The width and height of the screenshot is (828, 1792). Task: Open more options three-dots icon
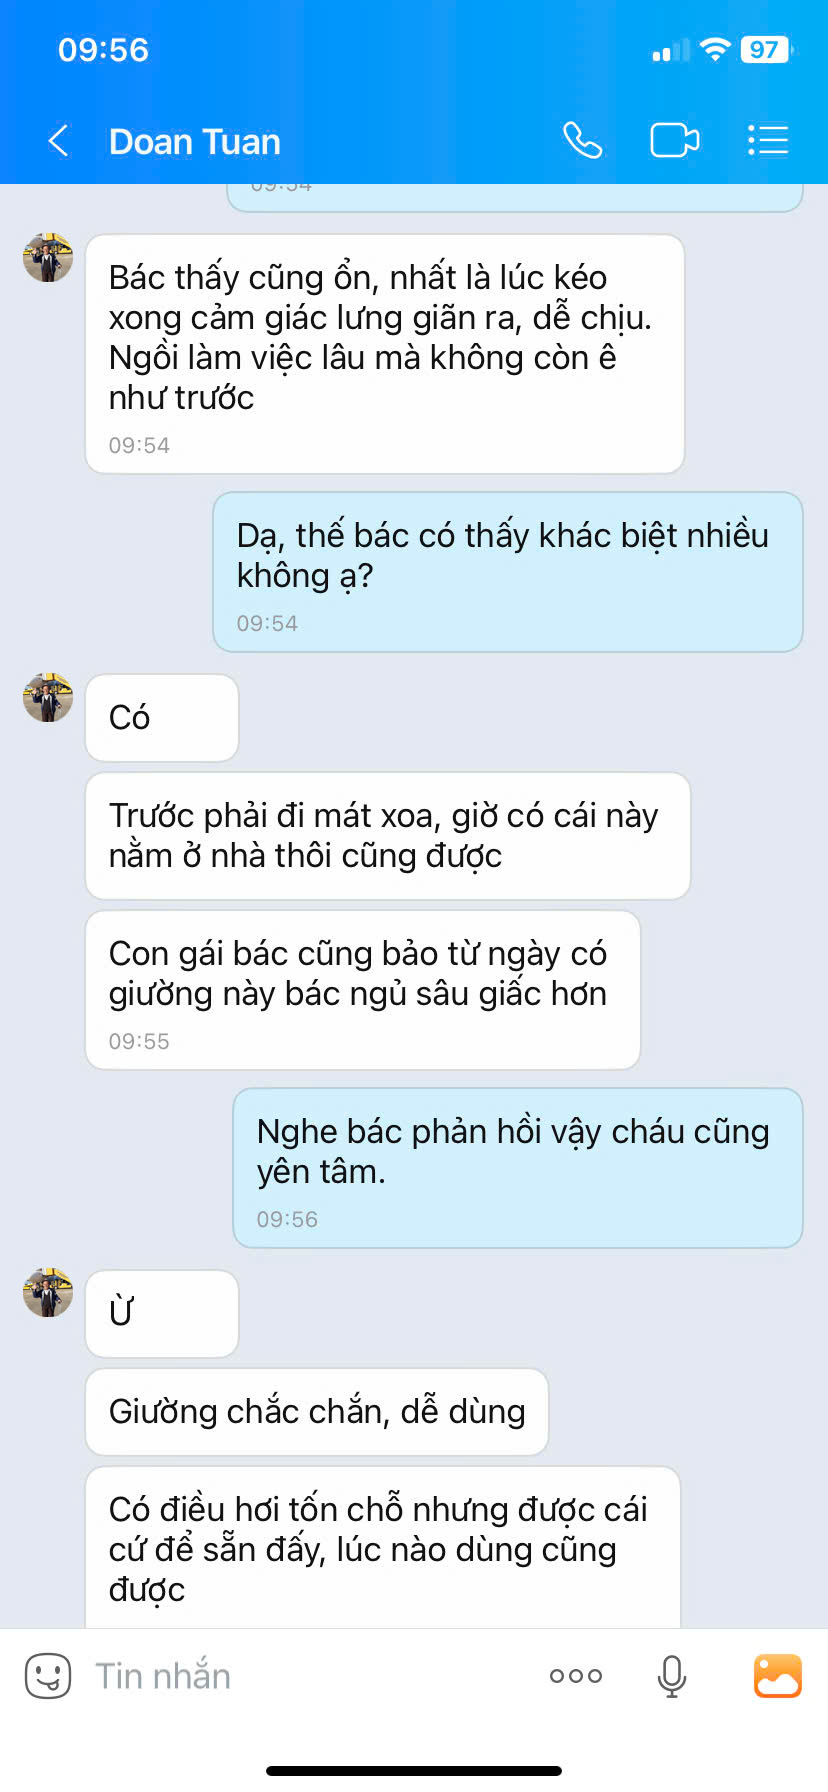click(576, 1676)
